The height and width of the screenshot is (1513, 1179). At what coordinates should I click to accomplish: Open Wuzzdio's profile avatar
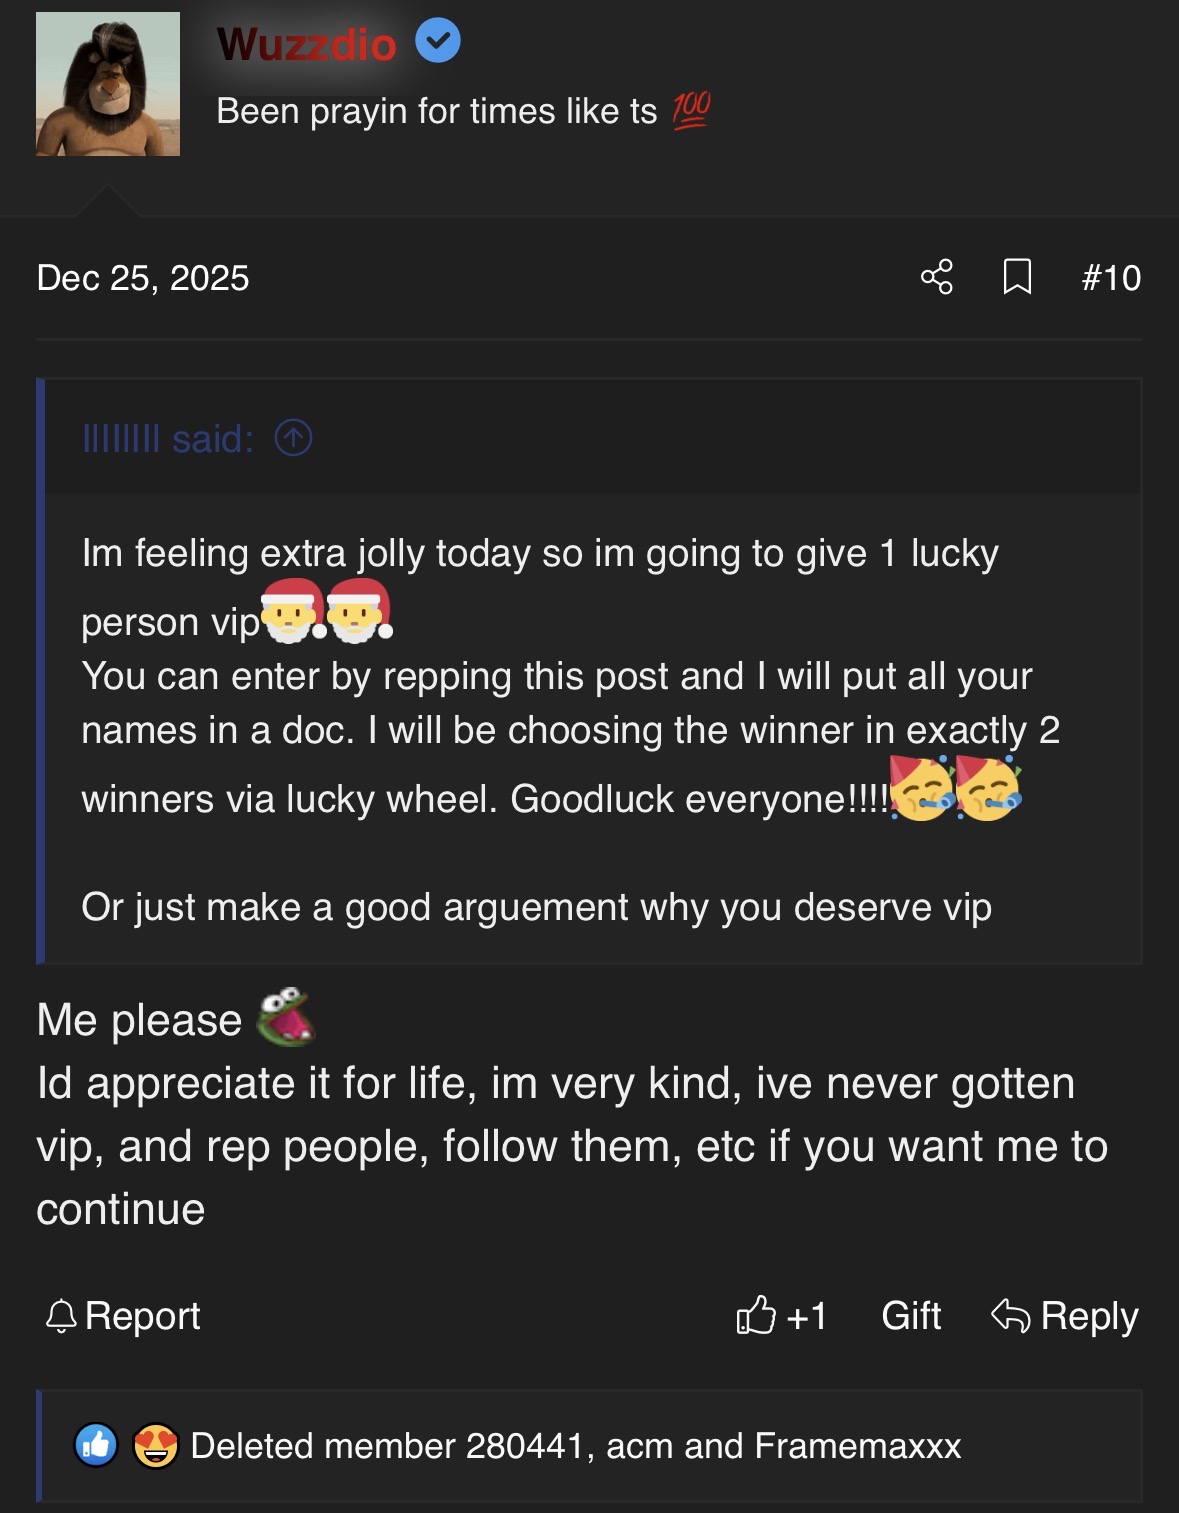coord(108,84)
